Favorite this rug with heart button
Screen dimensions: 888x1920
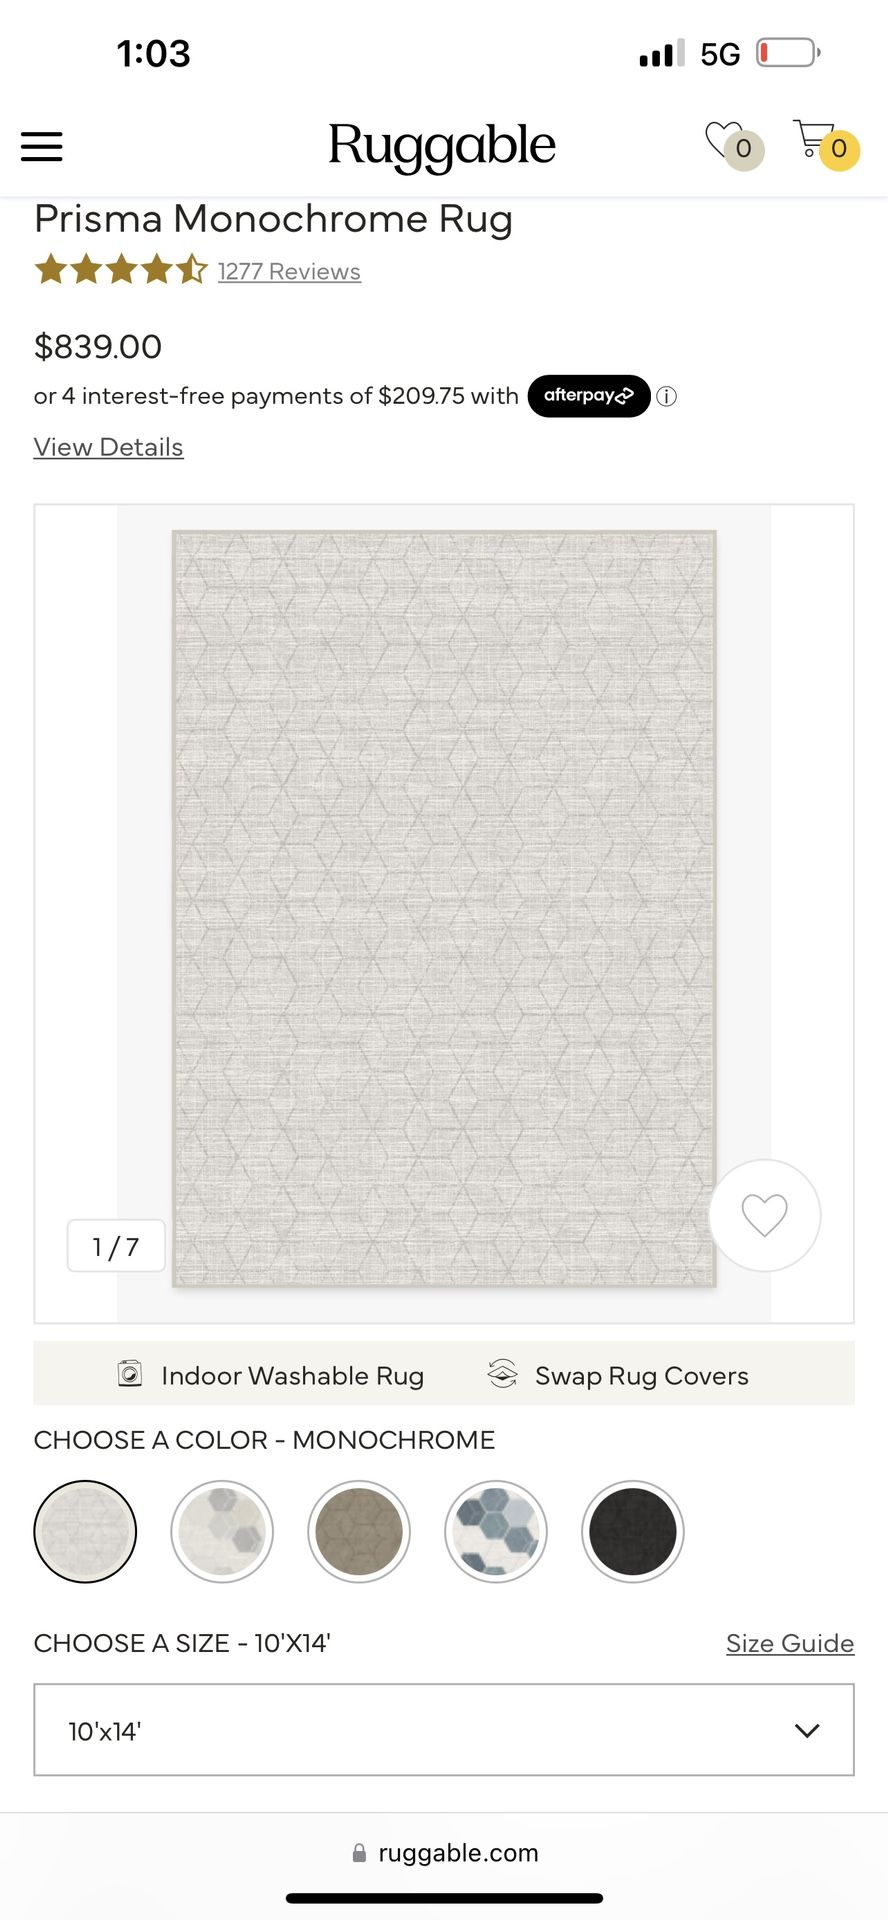[765, 1215]
